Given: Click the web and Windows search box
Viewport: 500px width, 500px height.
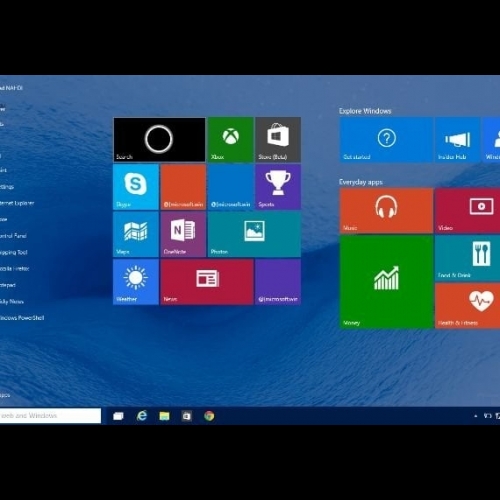Looking at the screenshot, I should (x=50, y=416).
